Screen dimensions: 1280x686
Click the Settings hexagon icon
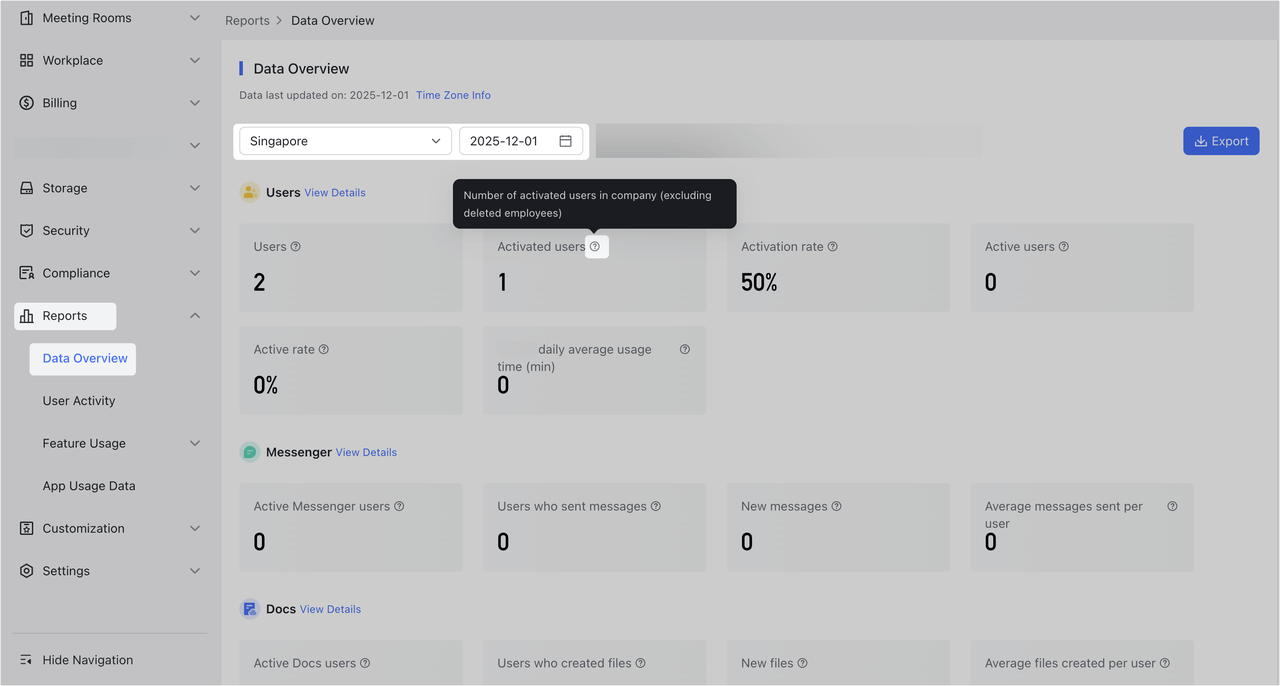[x=27, y=571]
